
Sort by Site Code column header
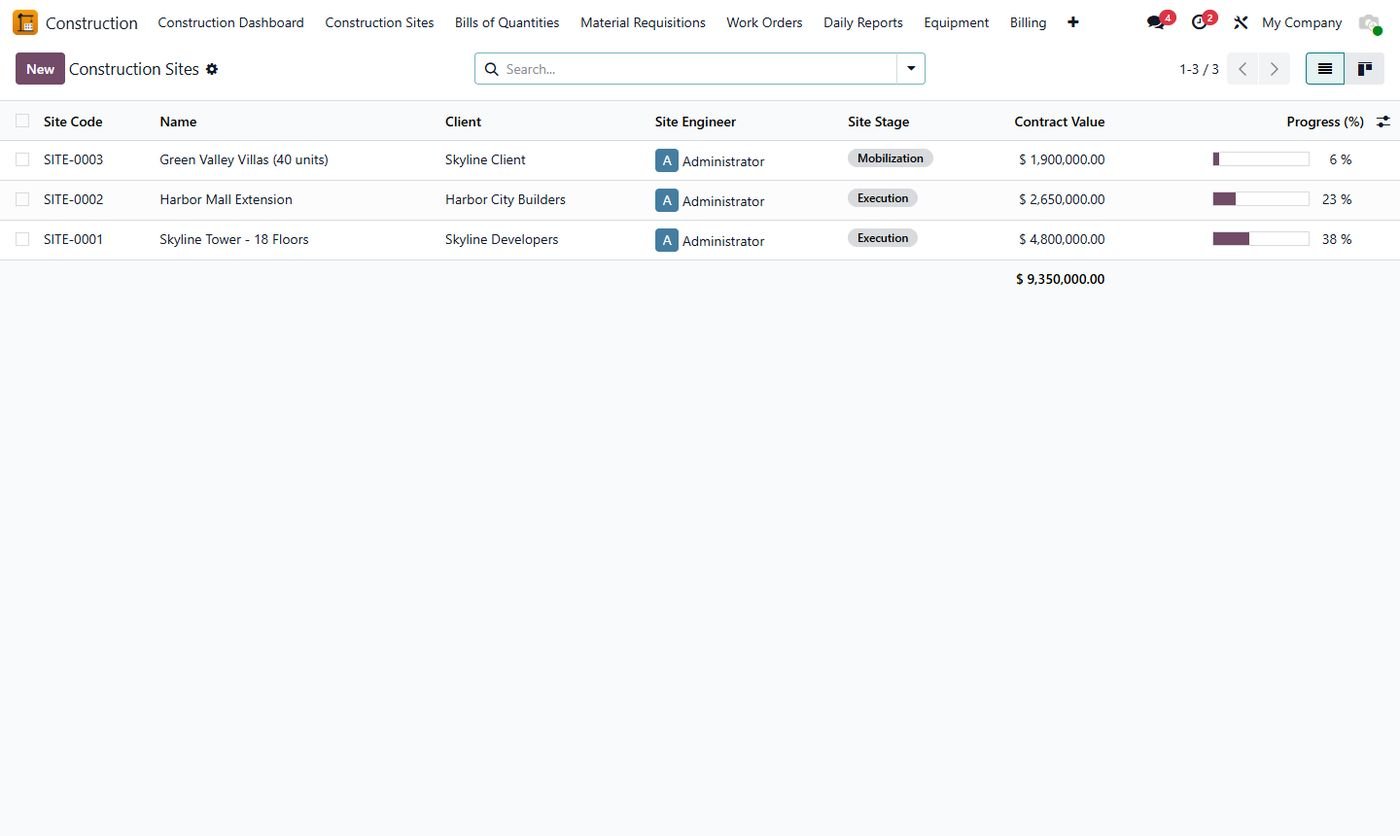coord(73,121)
